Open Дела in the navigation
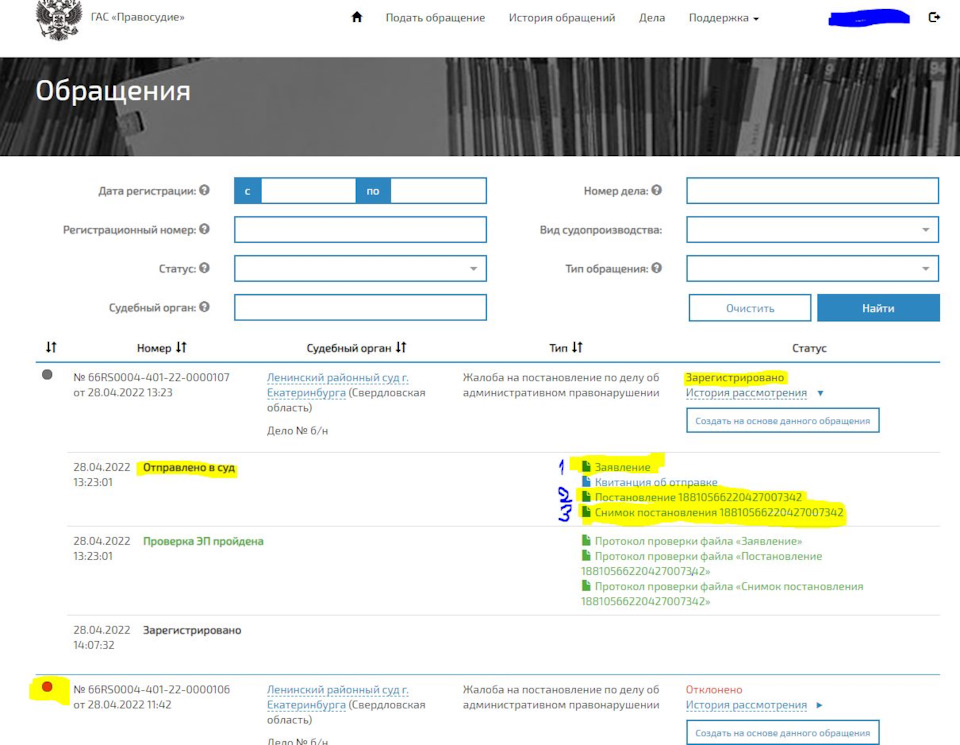960x745 pixels. (x=652, y=18)
